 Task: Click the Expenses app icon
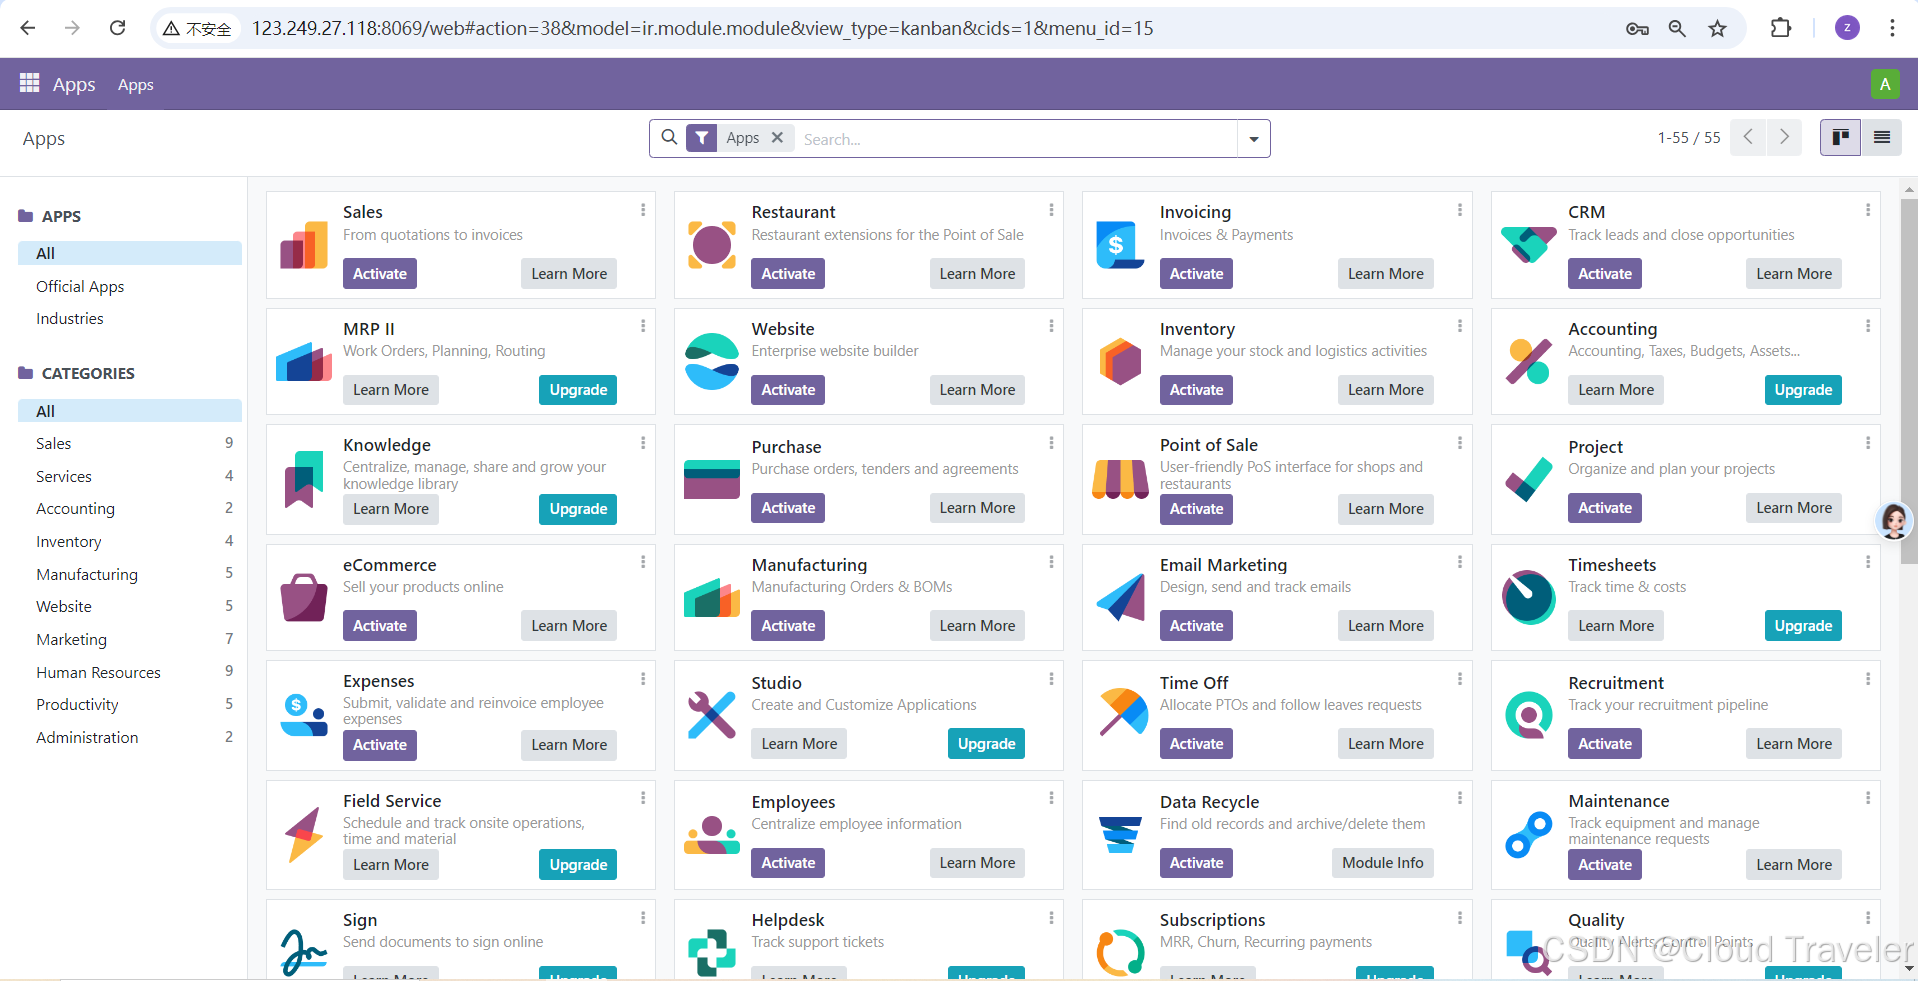coord(304,715)
